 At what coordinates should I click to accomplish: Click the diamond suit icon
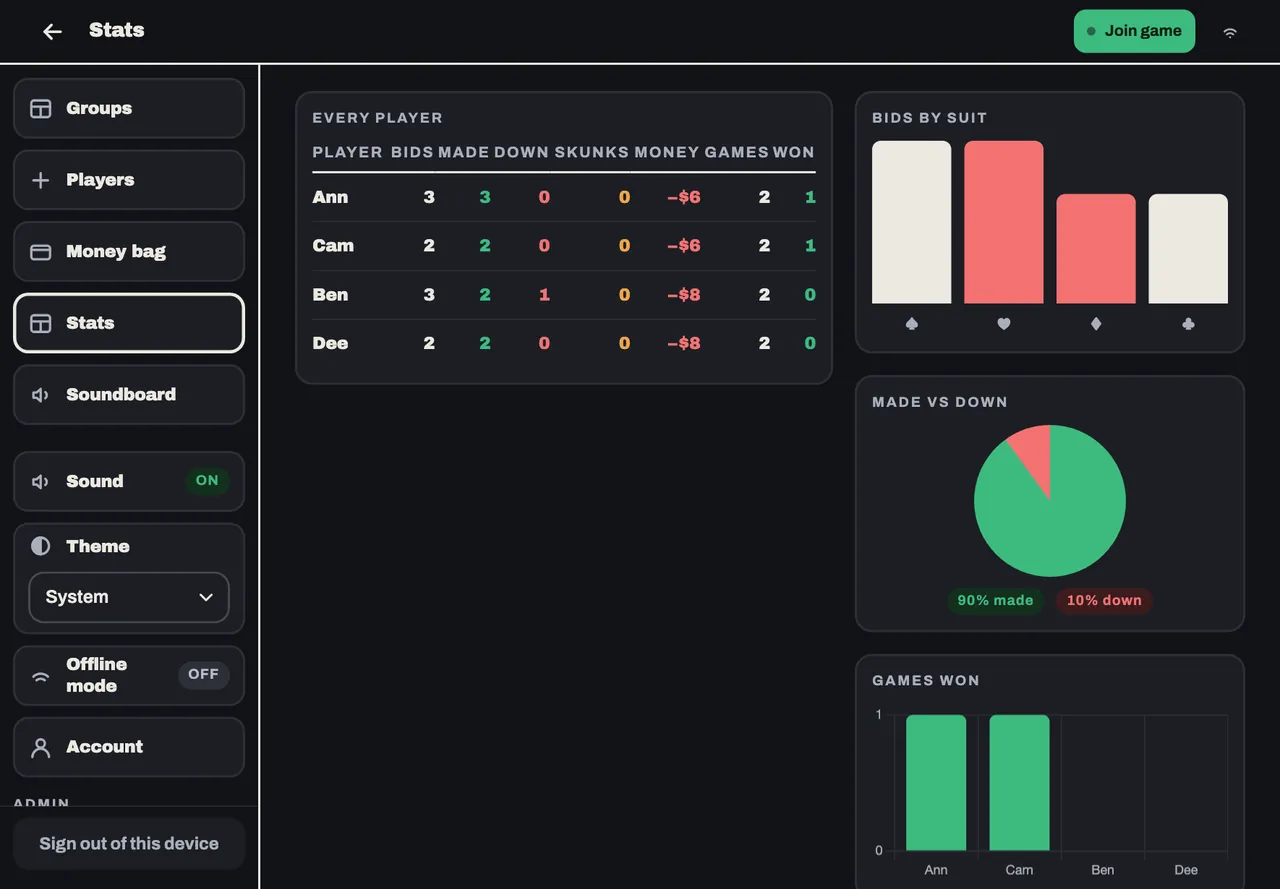click(1096, 324)
